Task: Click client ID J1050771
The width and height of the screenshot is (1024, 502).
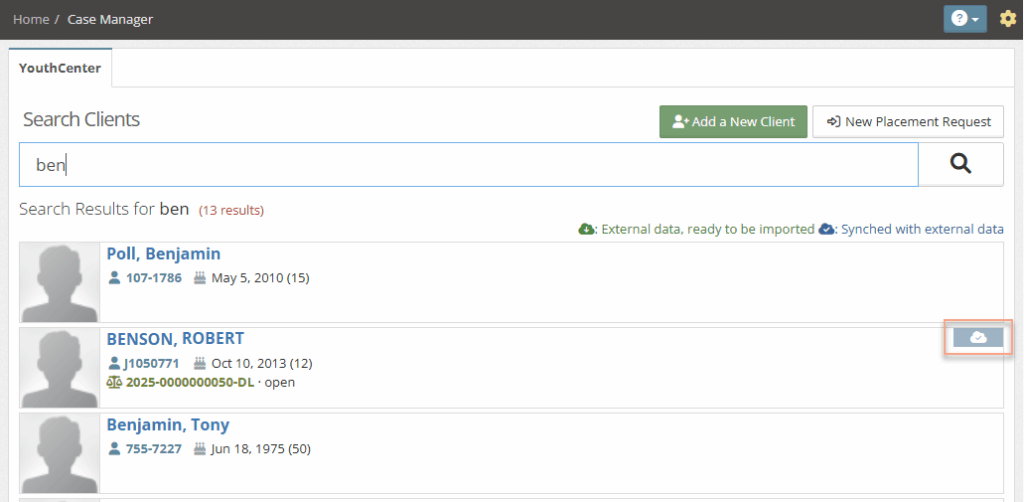Action: click(152, 363)
